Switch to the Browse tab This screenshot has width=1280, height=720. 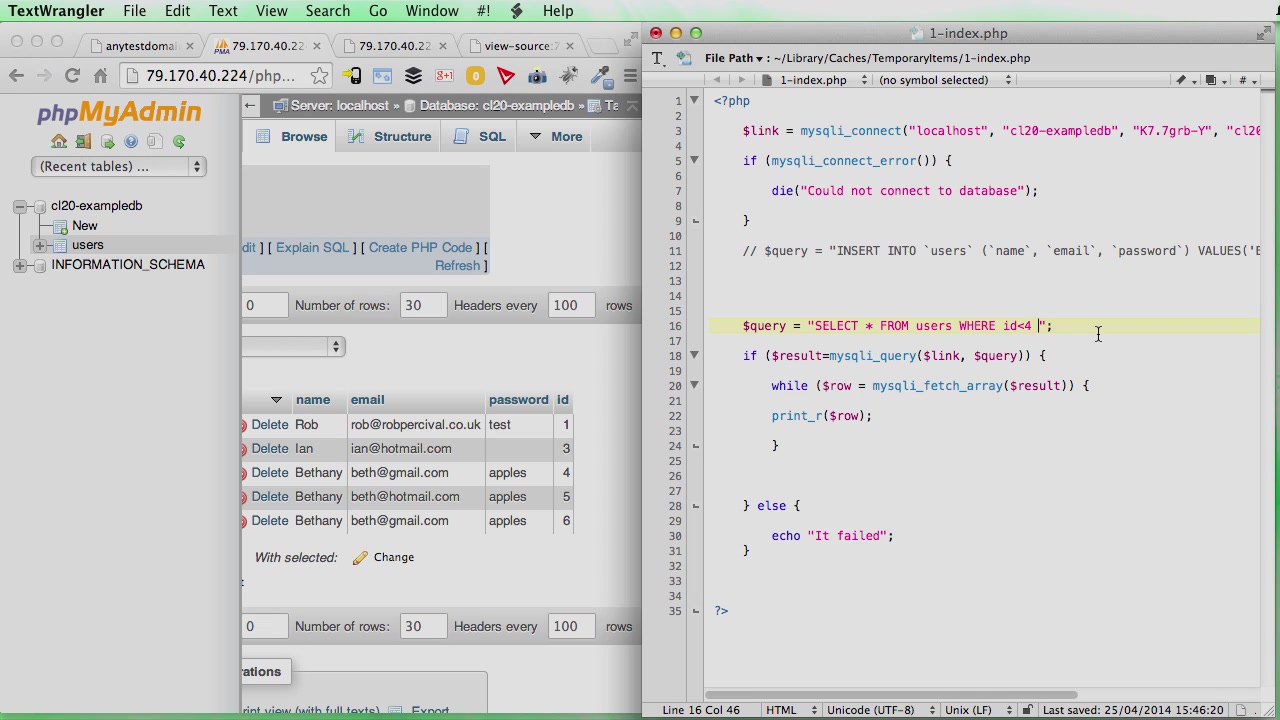click(x=292, y=137)
